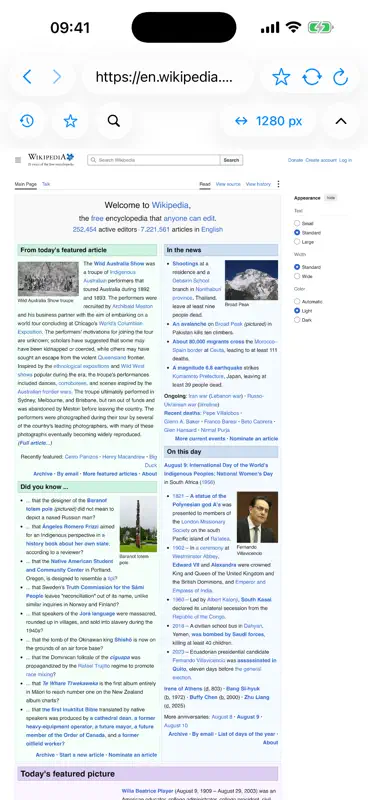
Task: Open Wikipedia hamburger main menu
Action: 18,160
